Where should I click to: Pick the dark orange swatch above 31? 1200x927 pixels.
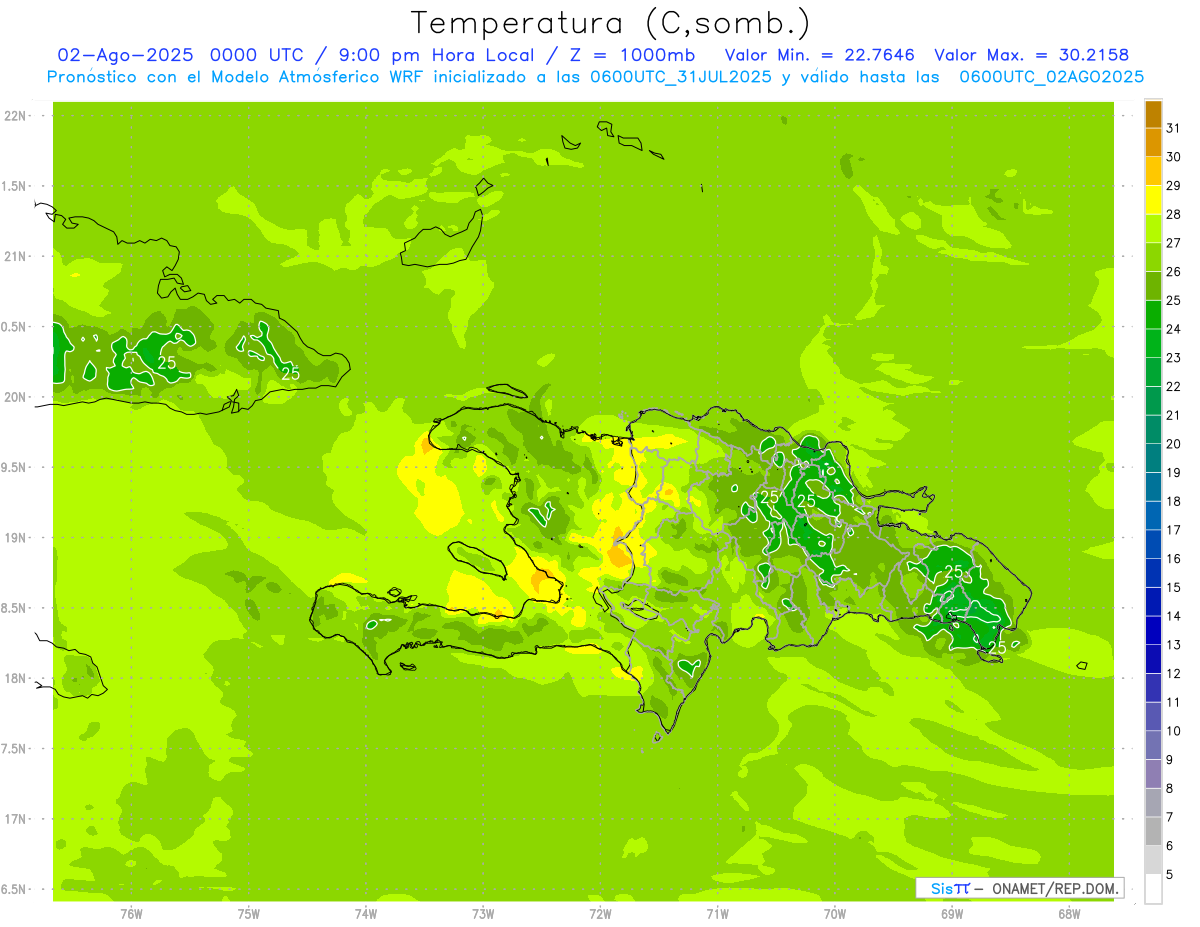tap(1153, 114)
